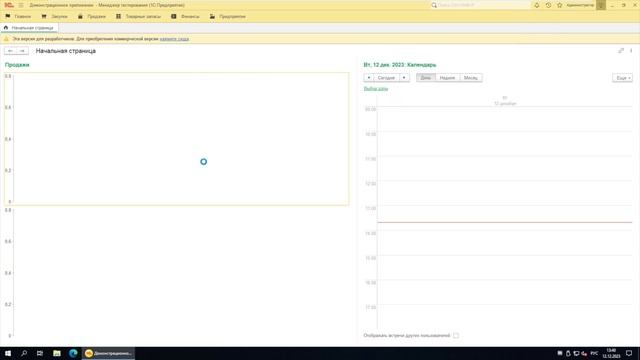This screenshot has width=640, height=360.
Task: Activate the 1C demo app taskbar button
Action: 108,353
